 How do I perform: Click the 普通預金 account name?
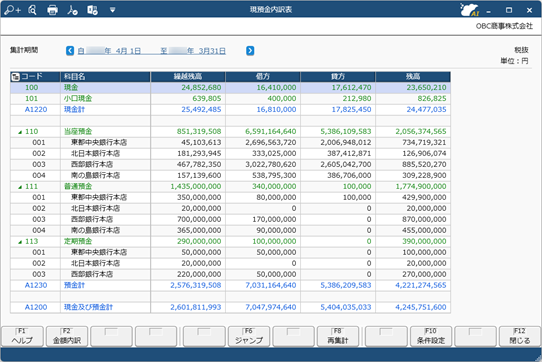[78, 186]
